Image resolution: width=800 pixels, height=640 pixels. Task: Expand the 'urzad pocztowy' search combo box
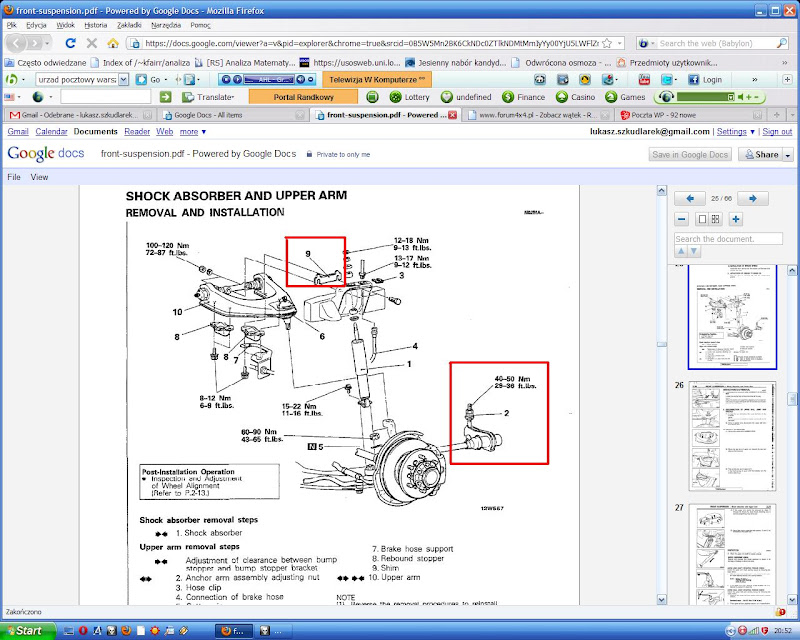(x=123, y=80)
